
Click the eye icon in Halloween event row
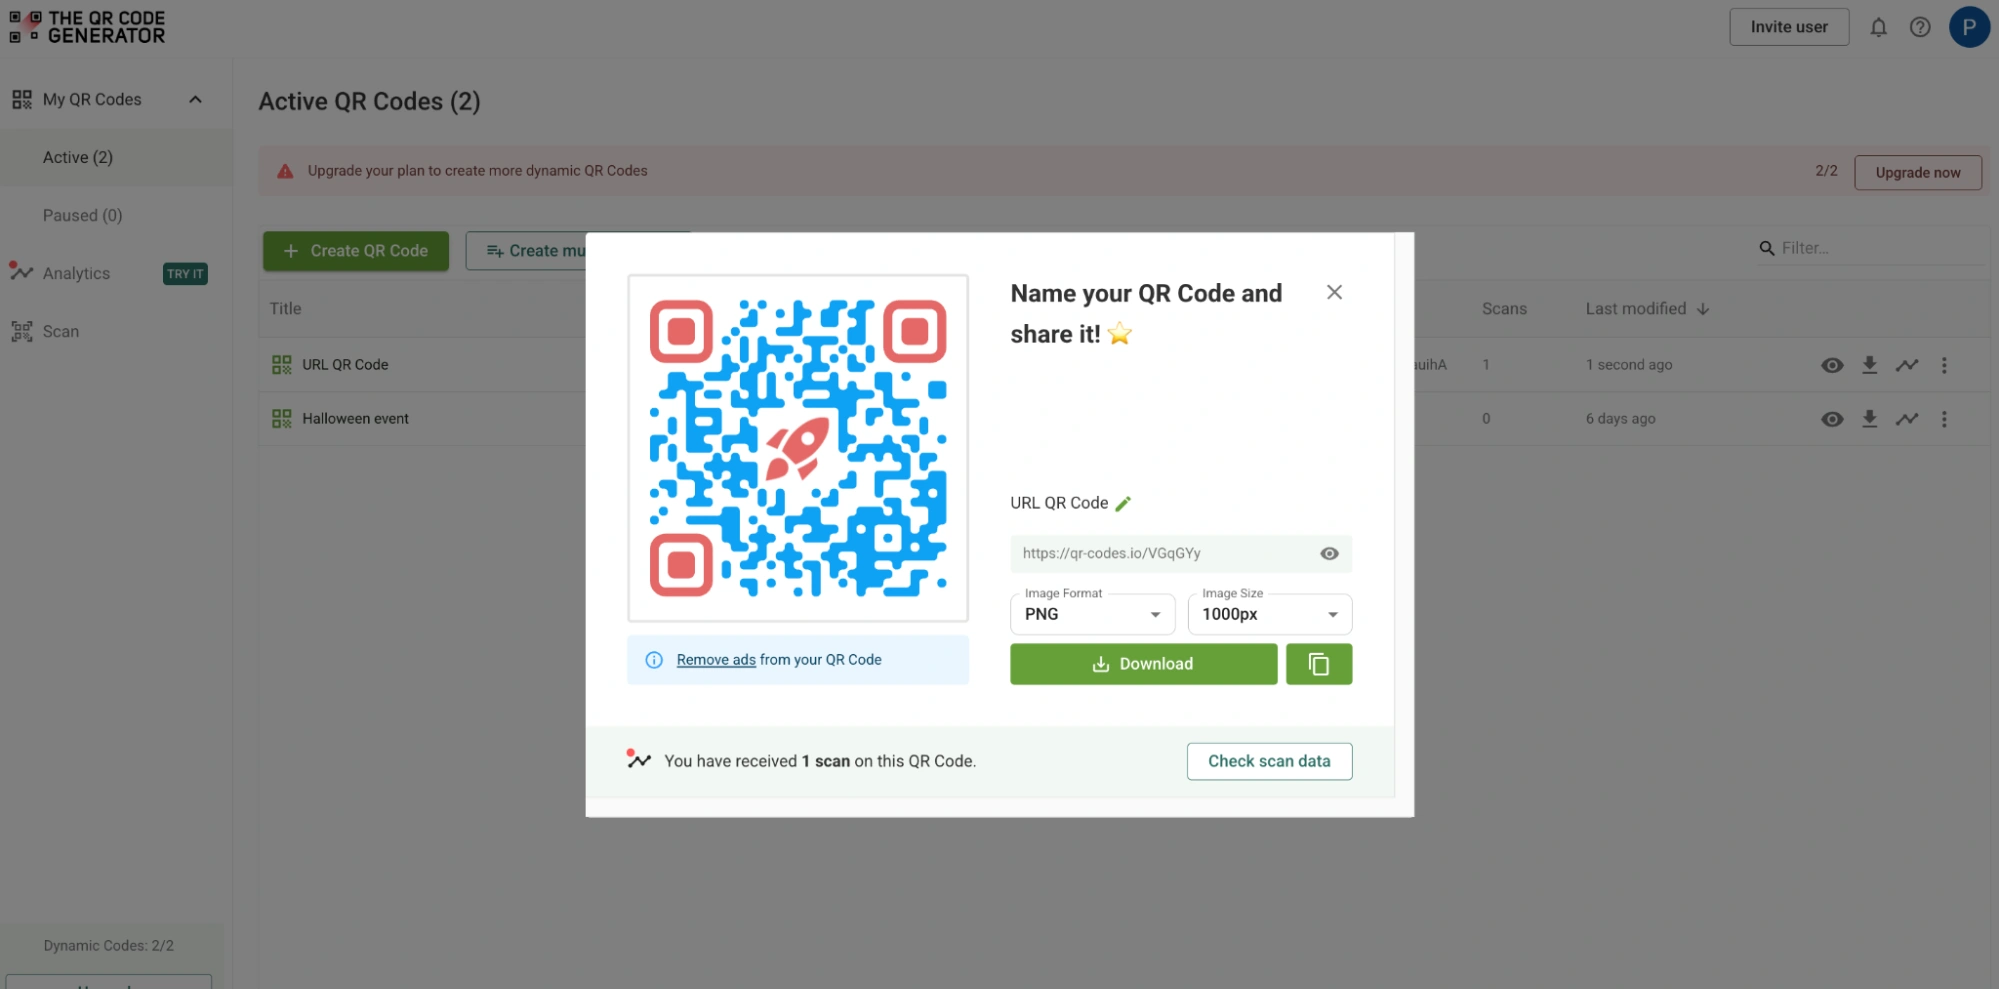[x=1832, y=419]
